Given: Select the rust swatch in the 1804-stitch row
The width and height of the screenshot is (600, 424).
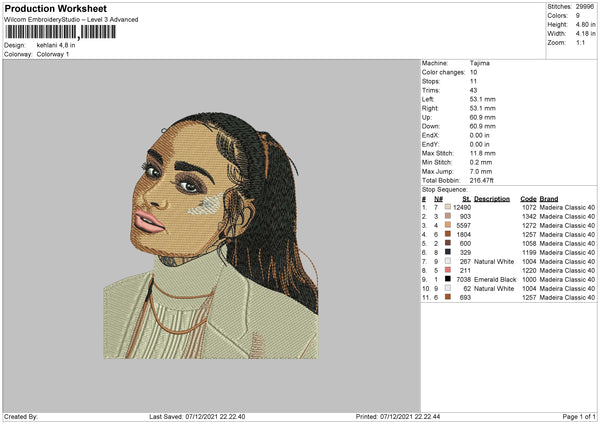Looking at the screenshot, I should click(447, 234).
